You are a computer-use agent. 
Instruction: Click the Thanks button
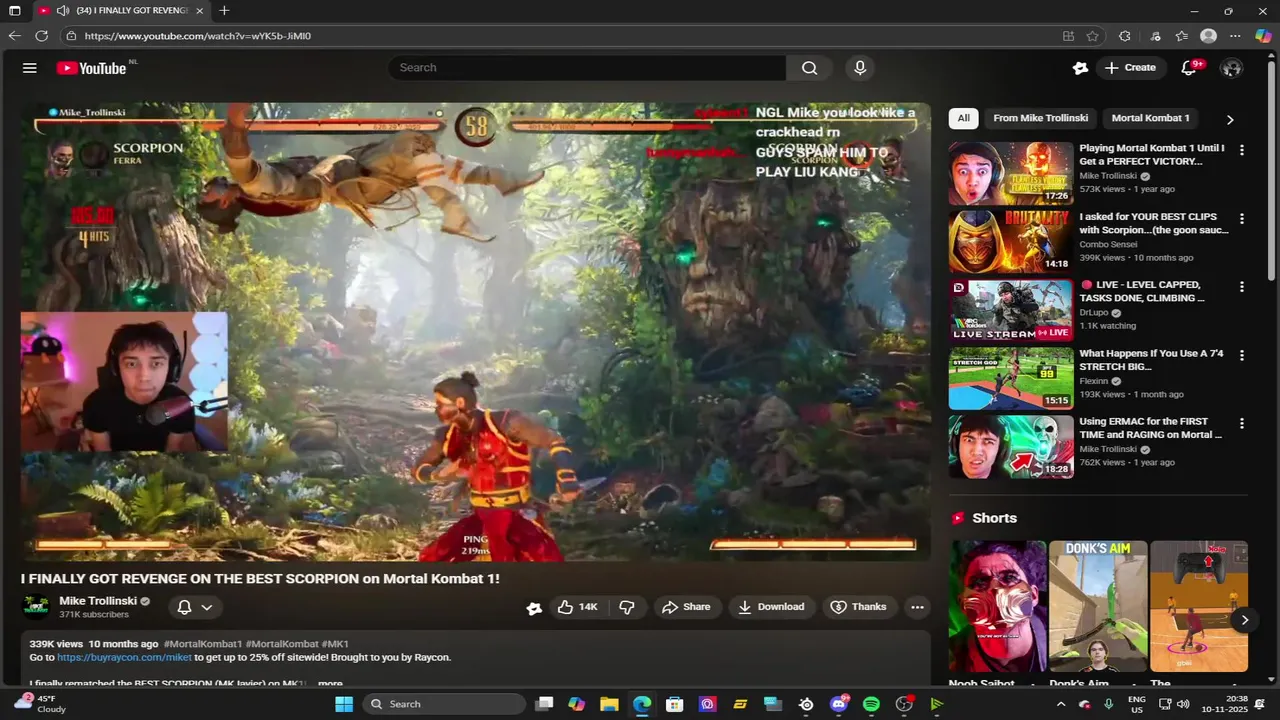859,607
